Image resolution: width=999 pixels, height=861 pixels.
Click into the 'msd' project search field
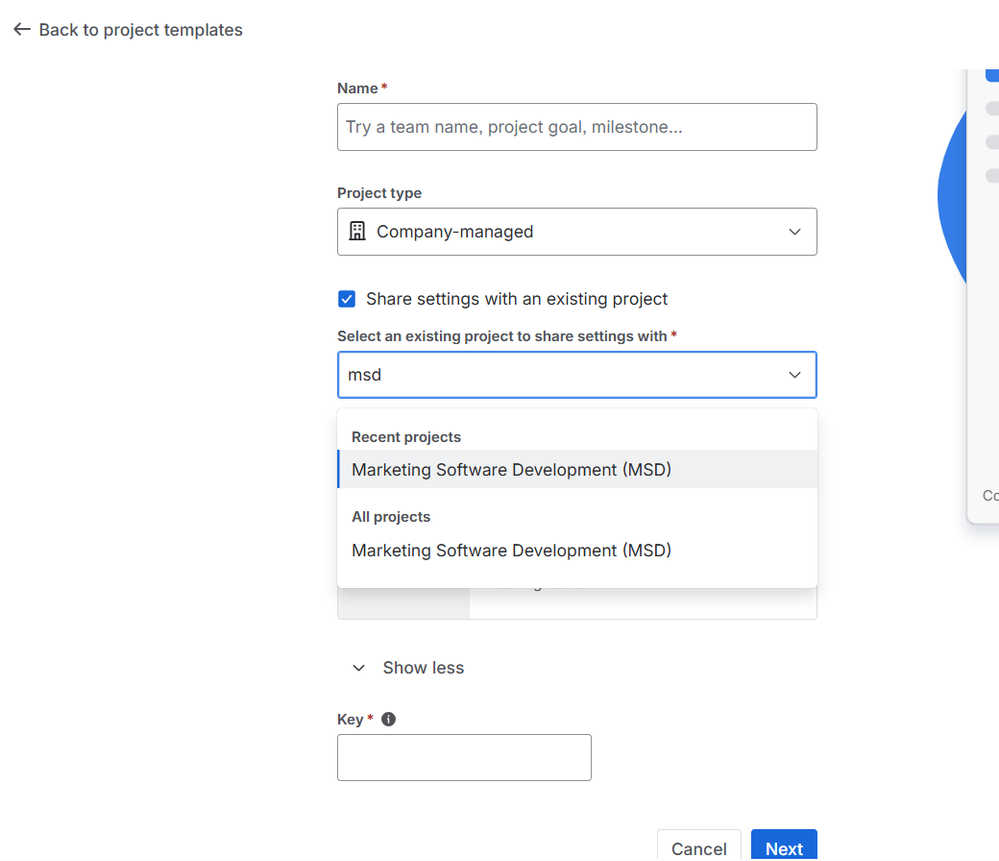560,375
